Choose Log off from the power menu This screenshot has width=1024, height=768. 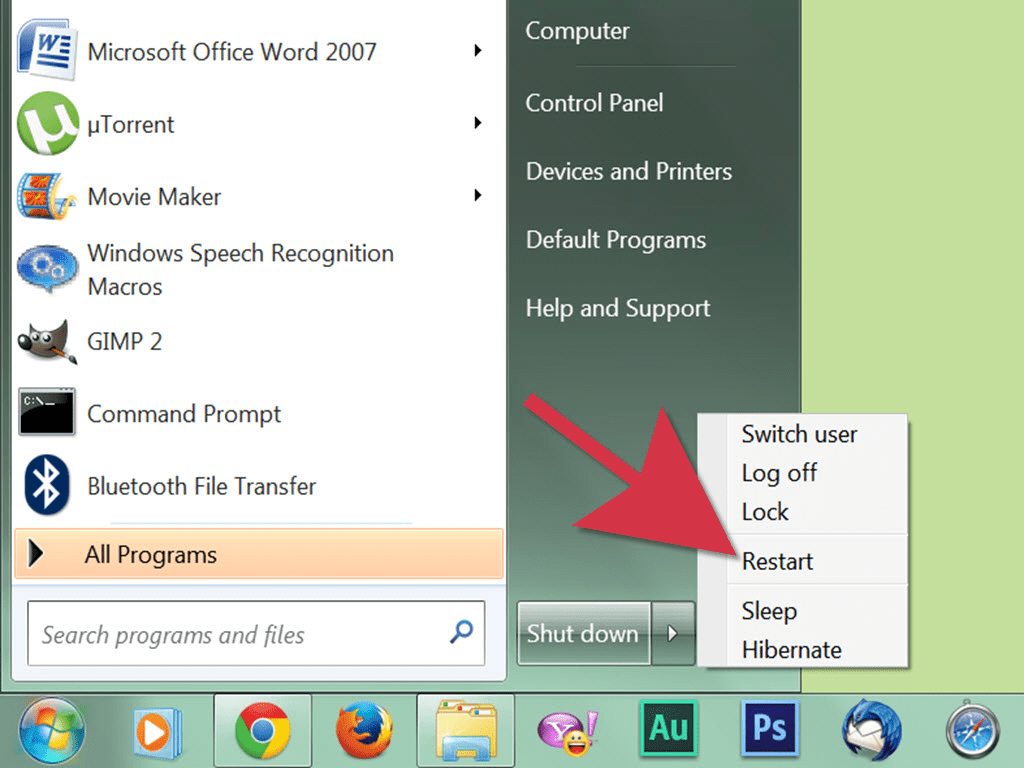(779, 473)
